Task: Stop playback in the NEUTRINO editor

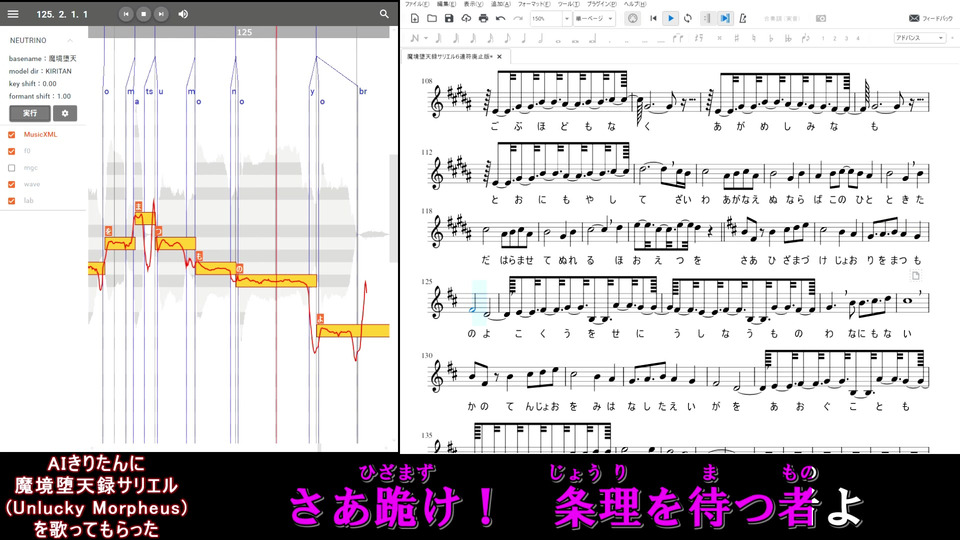Action: point(143,13)
